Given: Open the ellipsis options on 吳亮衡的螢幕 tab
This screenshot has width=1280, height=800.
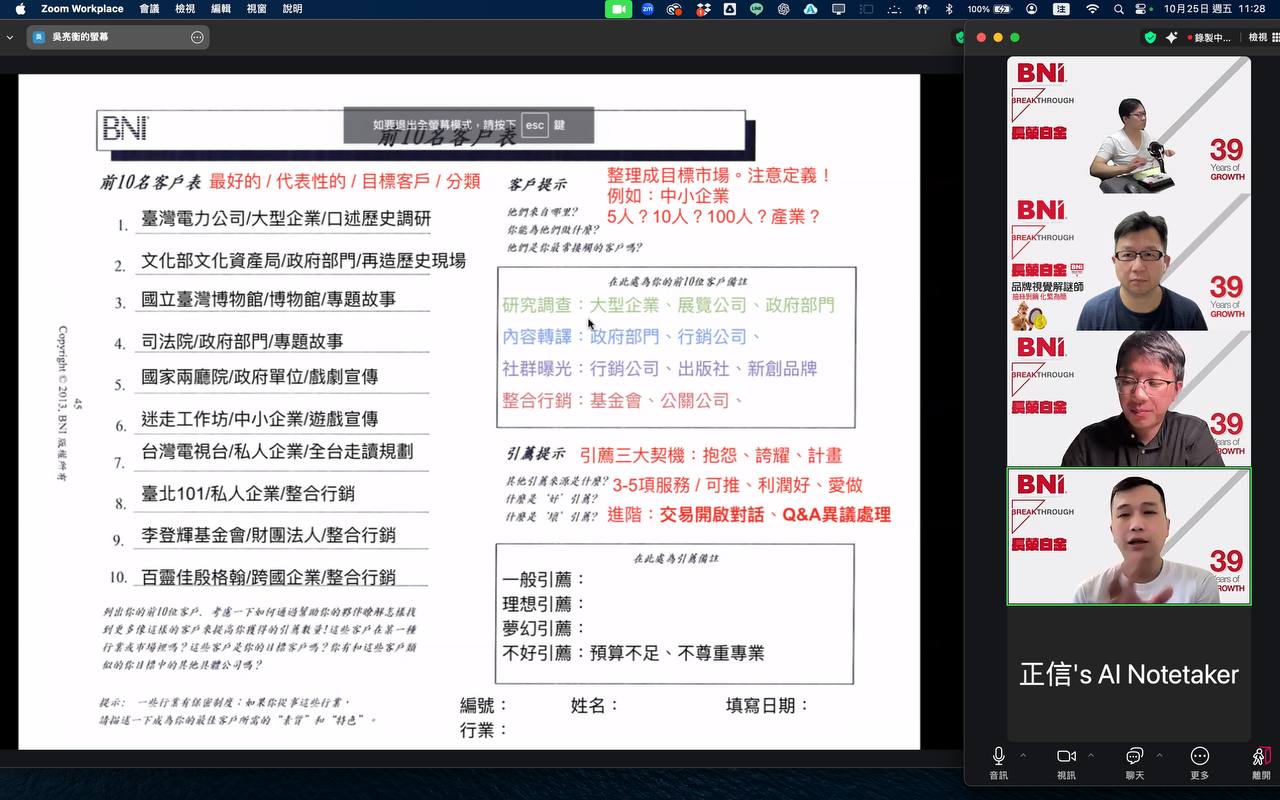Looking at the screenshot, I should [197, 37].
